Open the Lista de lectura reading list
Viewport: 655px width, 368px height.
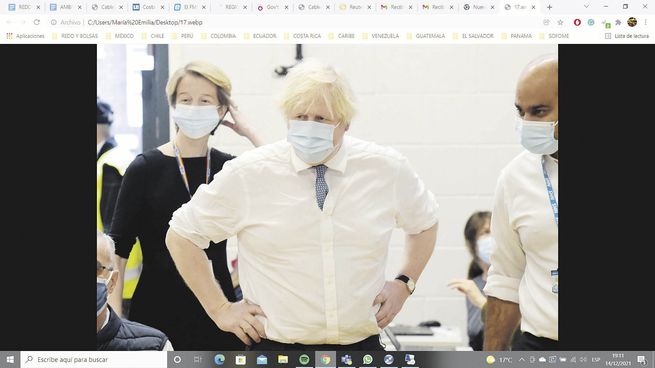pos(627,36)
